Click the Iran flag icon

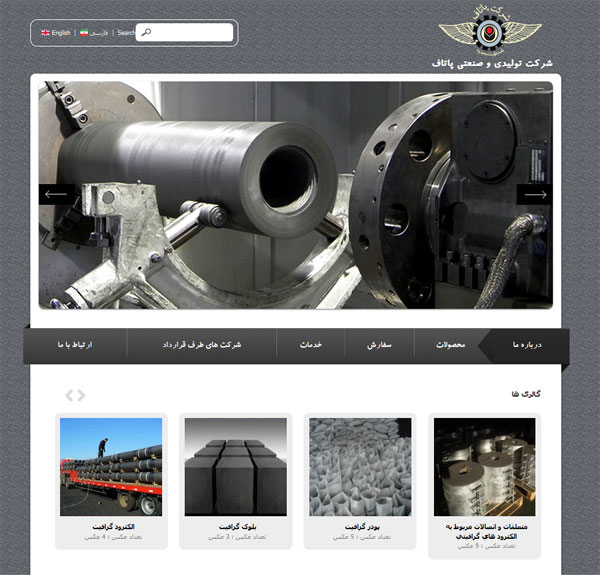click(x=84, y=33)
